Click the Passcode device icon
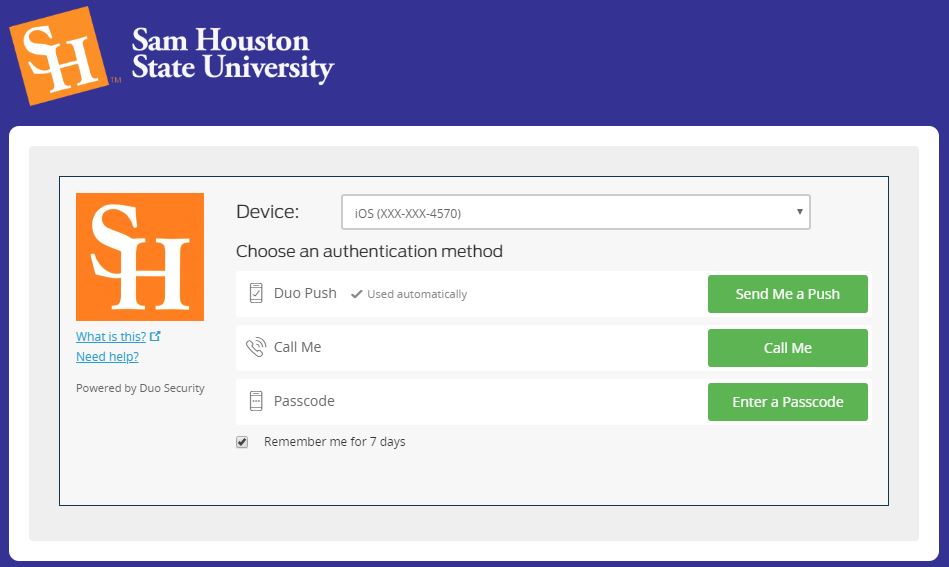The width and height of the screenshot is (949, 567). (256, 401)
